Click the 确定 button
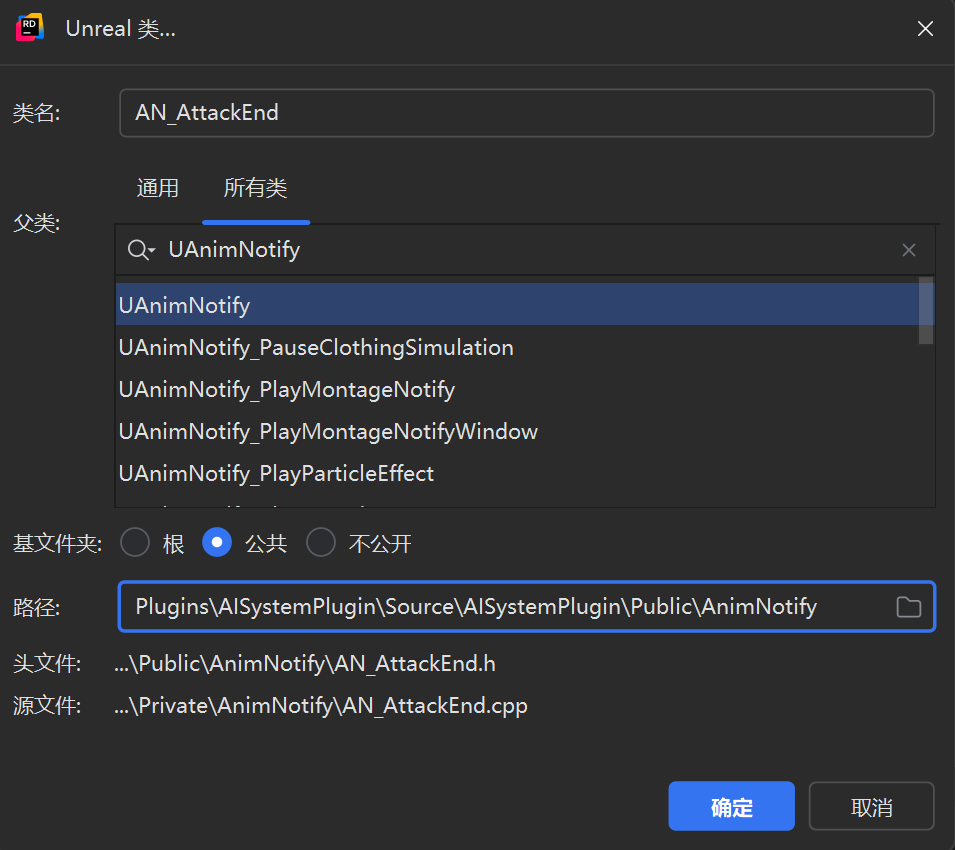 point(731,807)
